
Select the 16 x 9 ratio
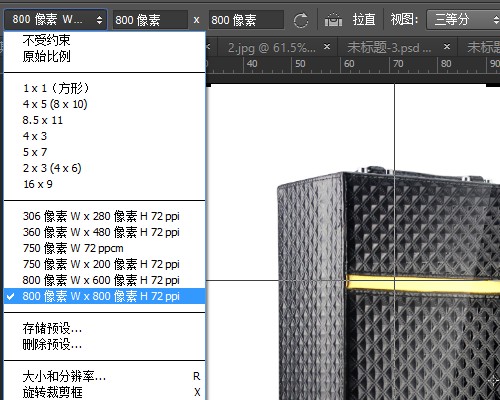point(104,184)
